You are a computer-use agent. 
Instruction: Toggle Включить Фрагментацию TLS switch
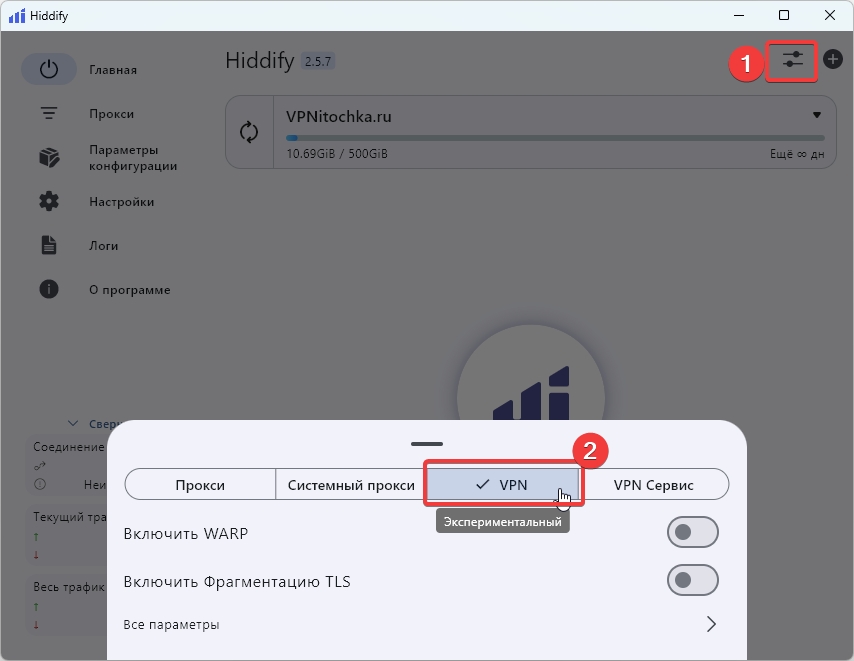[692, 581]
